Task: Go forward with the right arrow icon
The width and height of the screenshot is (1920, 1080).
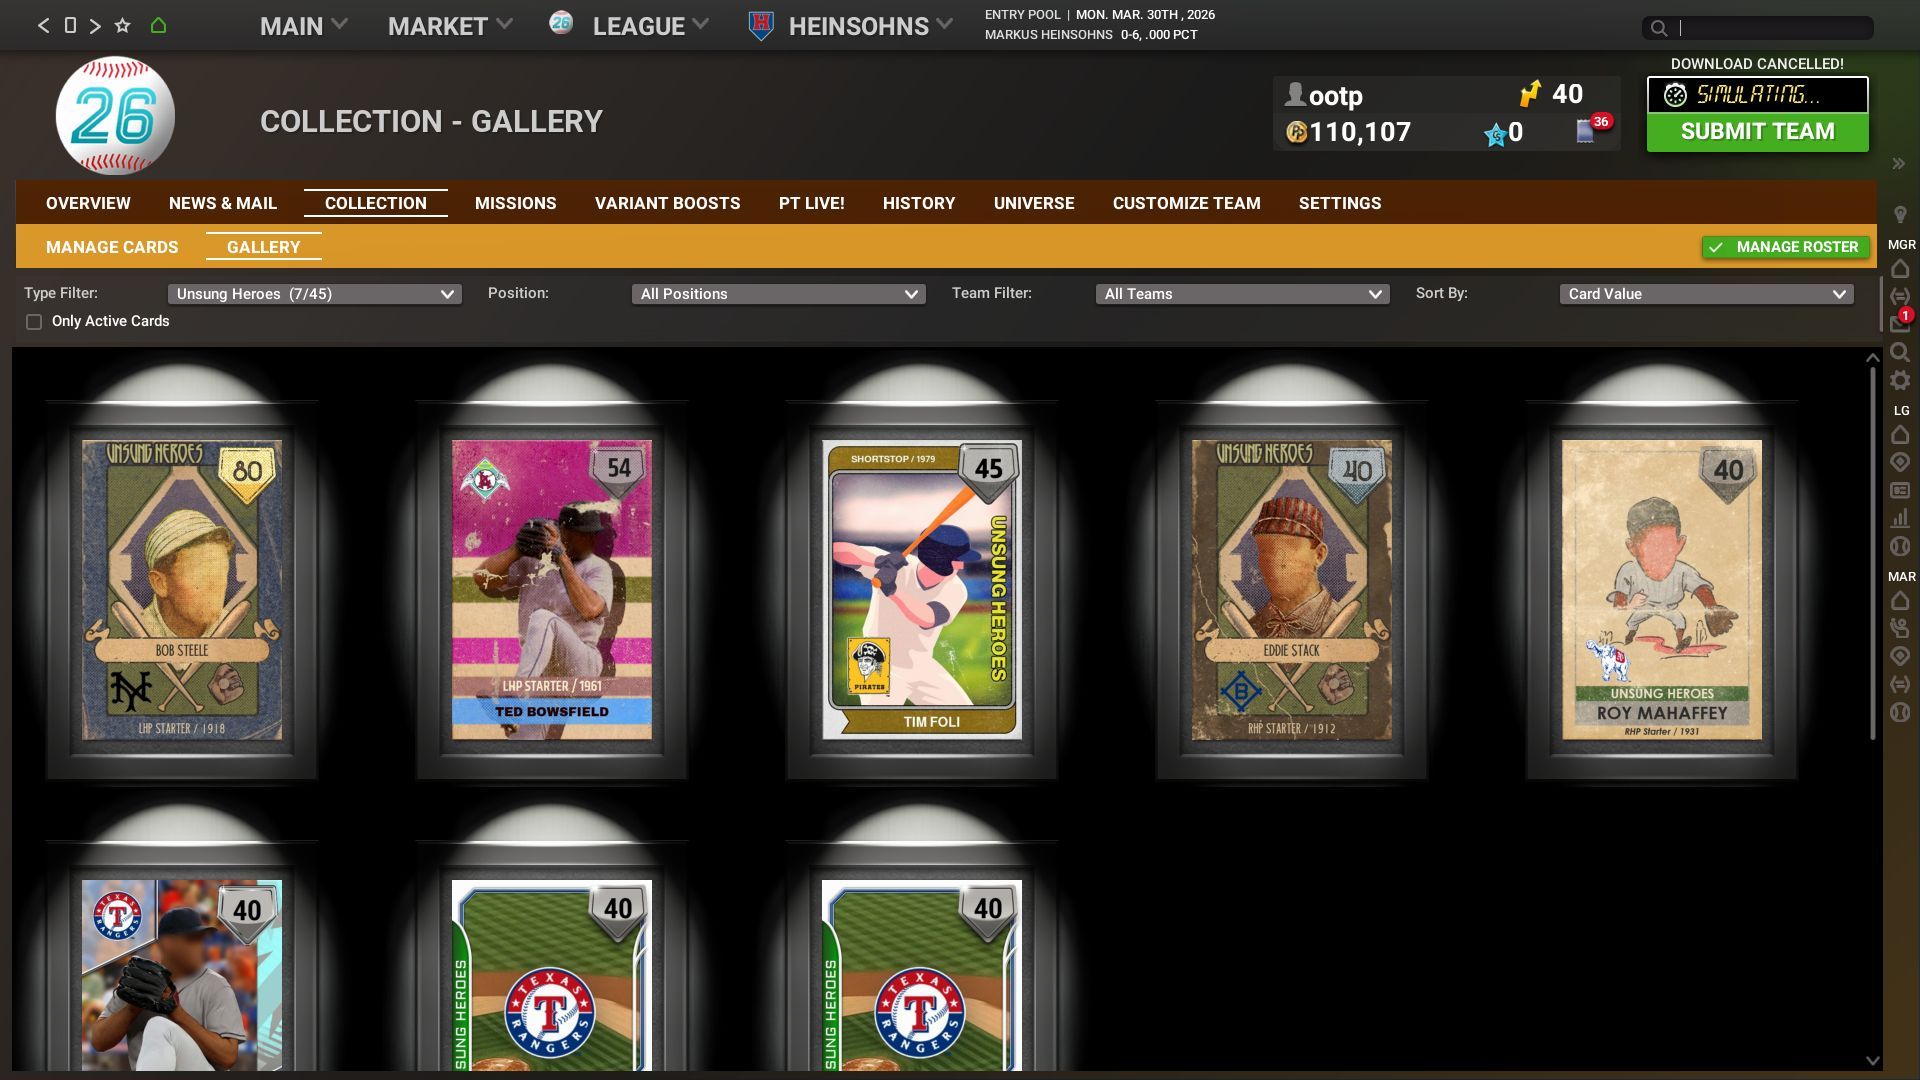Action: (95, 26)
